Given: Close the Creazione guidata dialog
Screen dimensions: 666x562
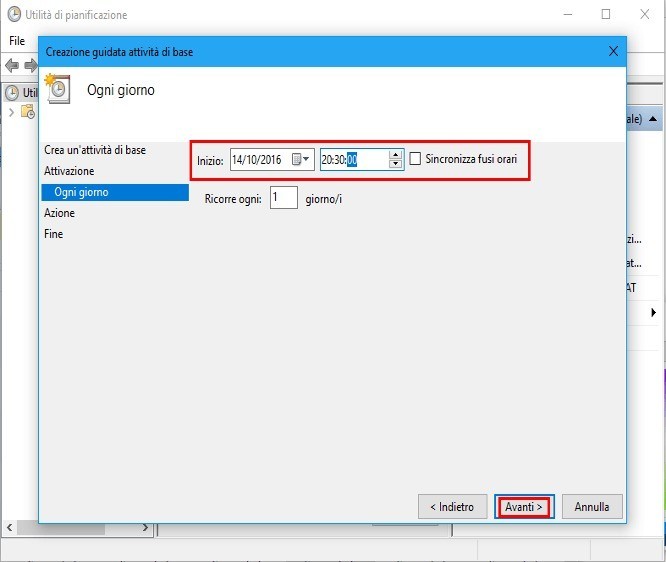Looking at the screenshot, I should (613, 50).
